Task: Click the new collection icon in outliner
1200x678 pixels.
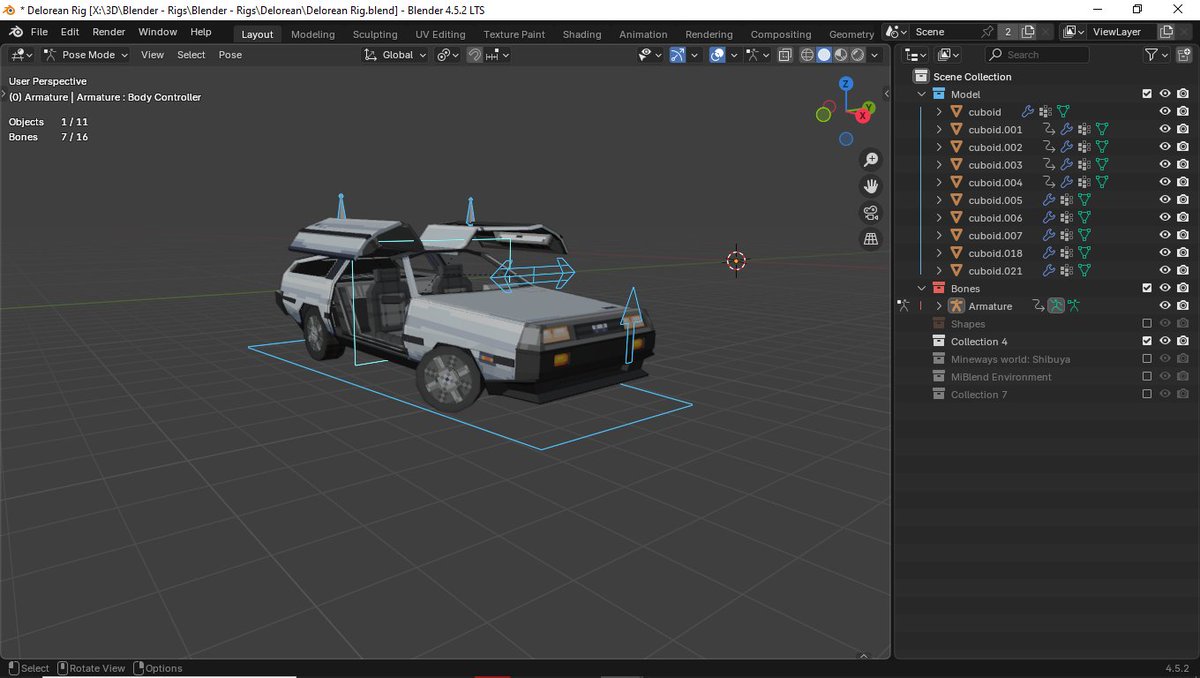Action: click(x=1183, y=55)
